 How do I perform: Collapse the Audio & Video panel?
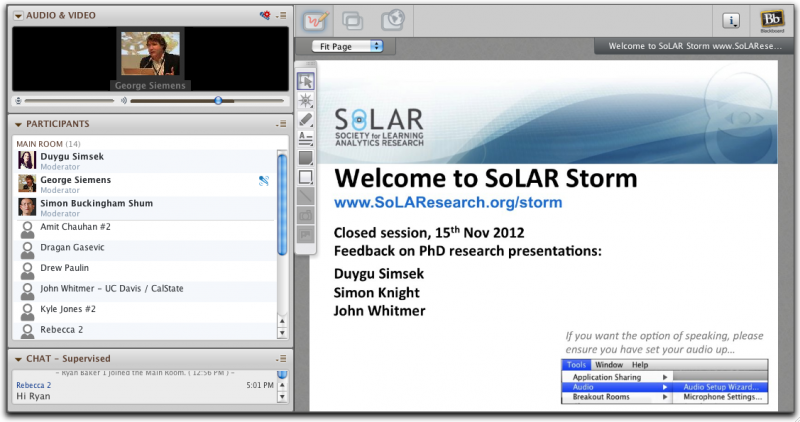(x=18, y=15)
